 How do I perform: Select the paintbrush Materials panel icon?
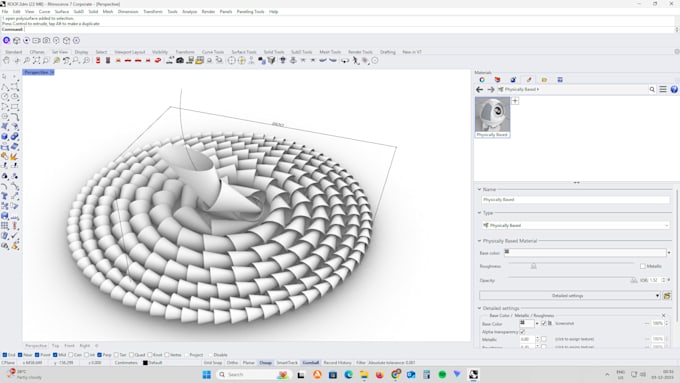click(529, 79)
